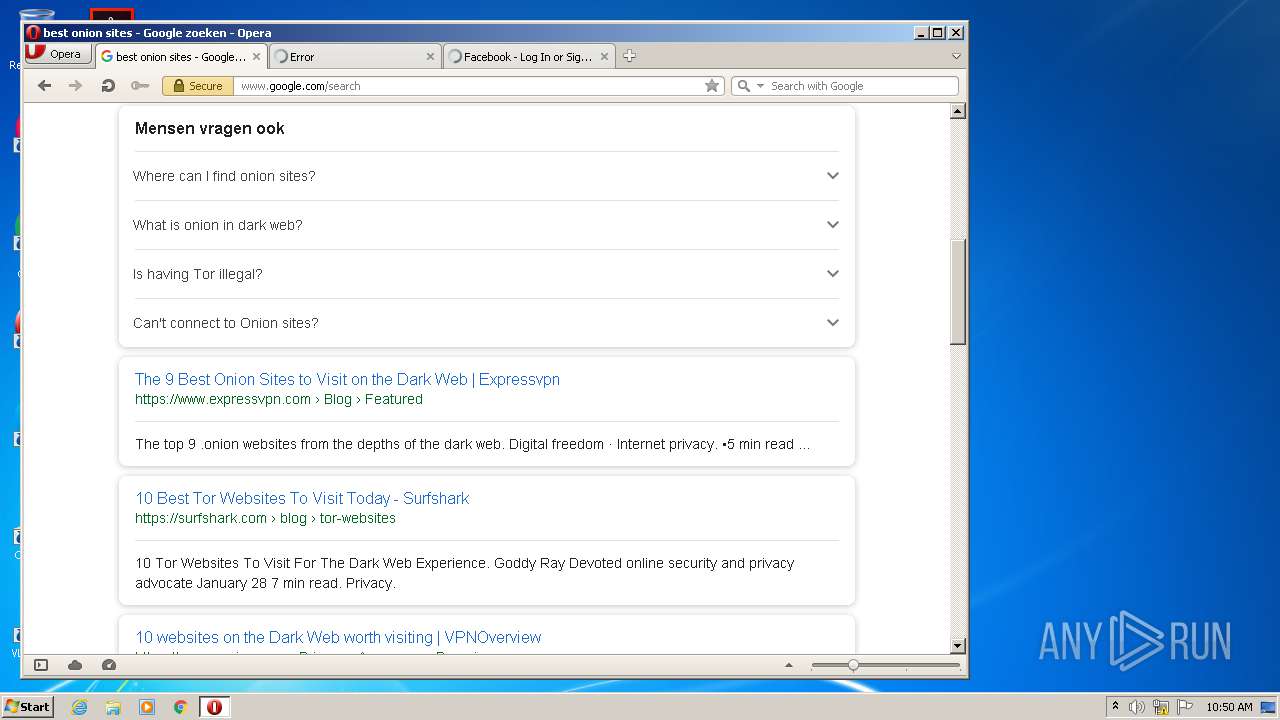The image size is (1280, 720).
Task: Click the 'The top 9 .onion websites' snippet text
Action: click(472, 444)
